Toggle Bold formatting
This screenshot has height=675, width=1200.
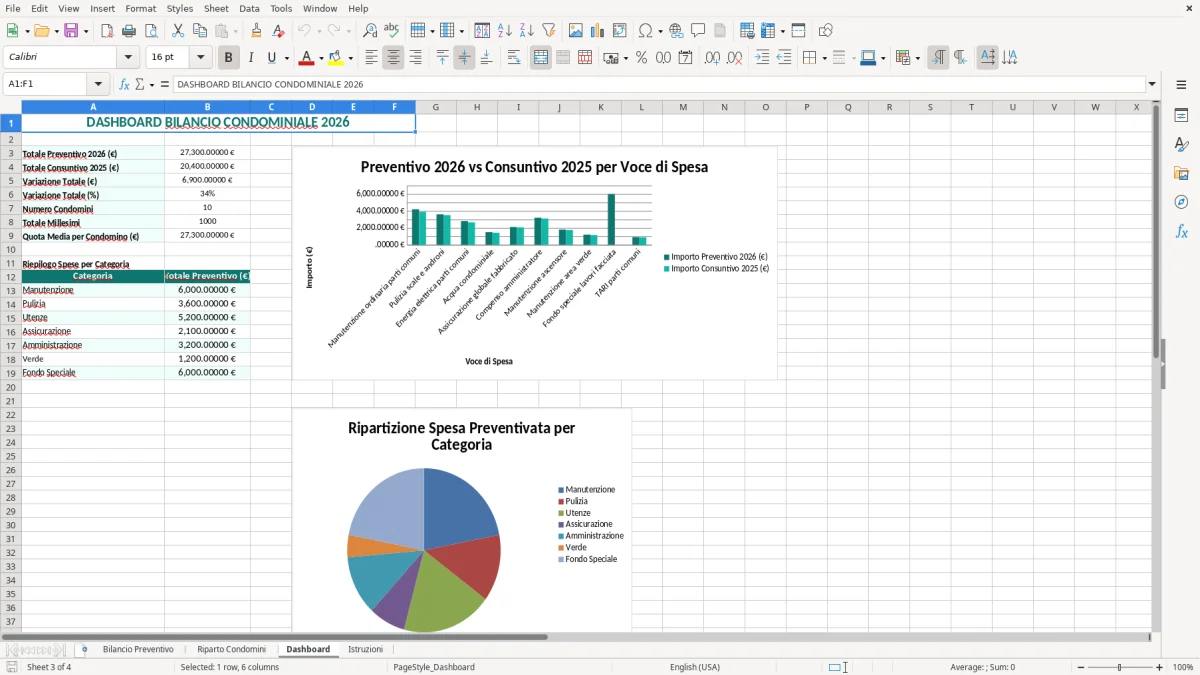click(x=229, y=58)
